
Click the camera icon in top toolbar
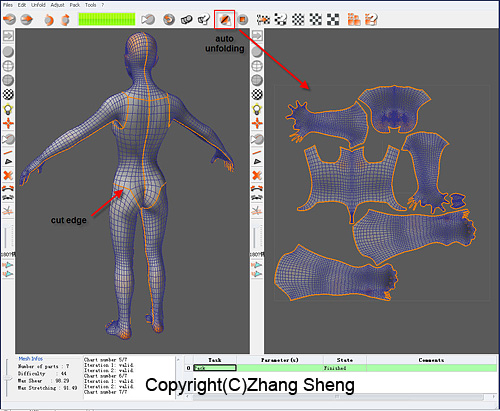[x=148, y=20]
